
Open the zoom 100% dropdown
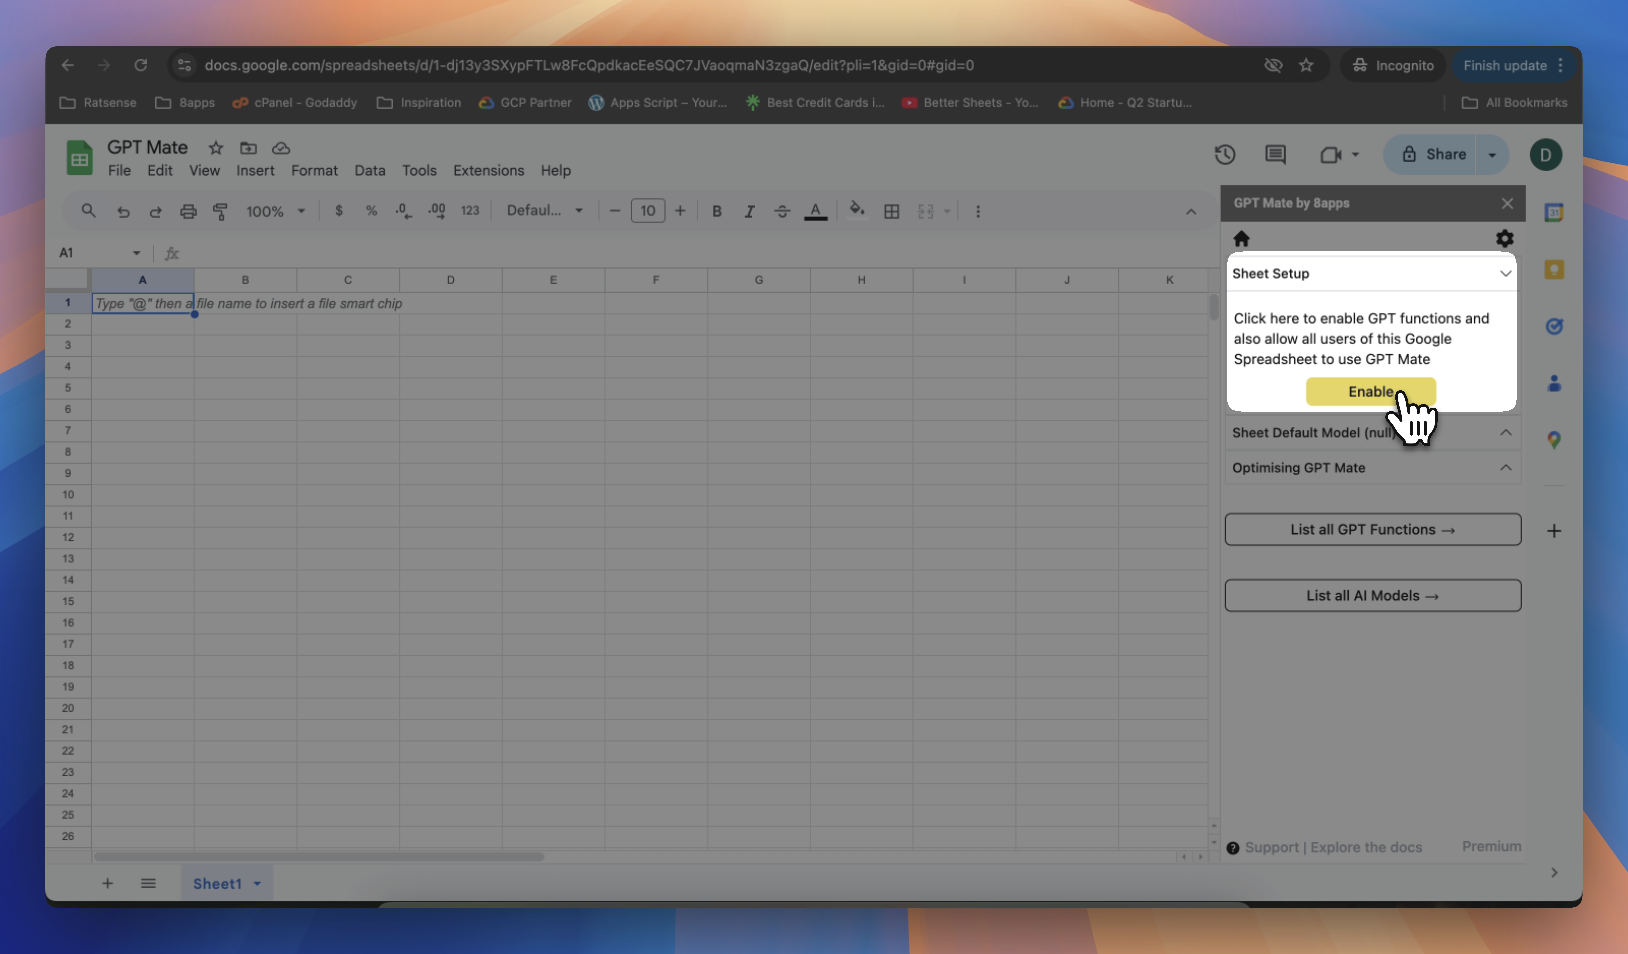(x=275, y=211)
